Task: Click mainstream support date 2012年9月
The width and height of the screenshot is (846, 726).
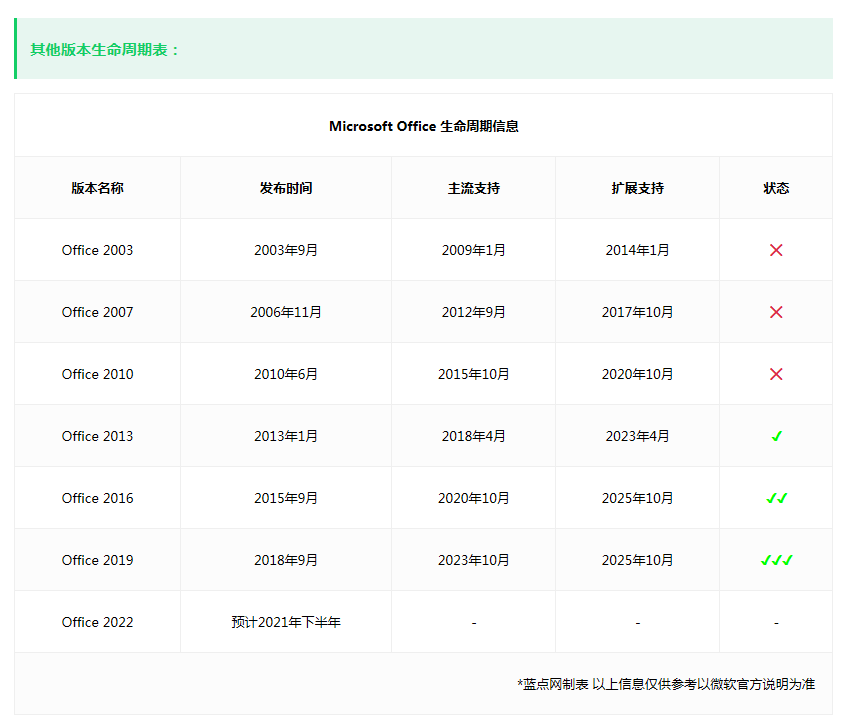Action: point(474,312)
